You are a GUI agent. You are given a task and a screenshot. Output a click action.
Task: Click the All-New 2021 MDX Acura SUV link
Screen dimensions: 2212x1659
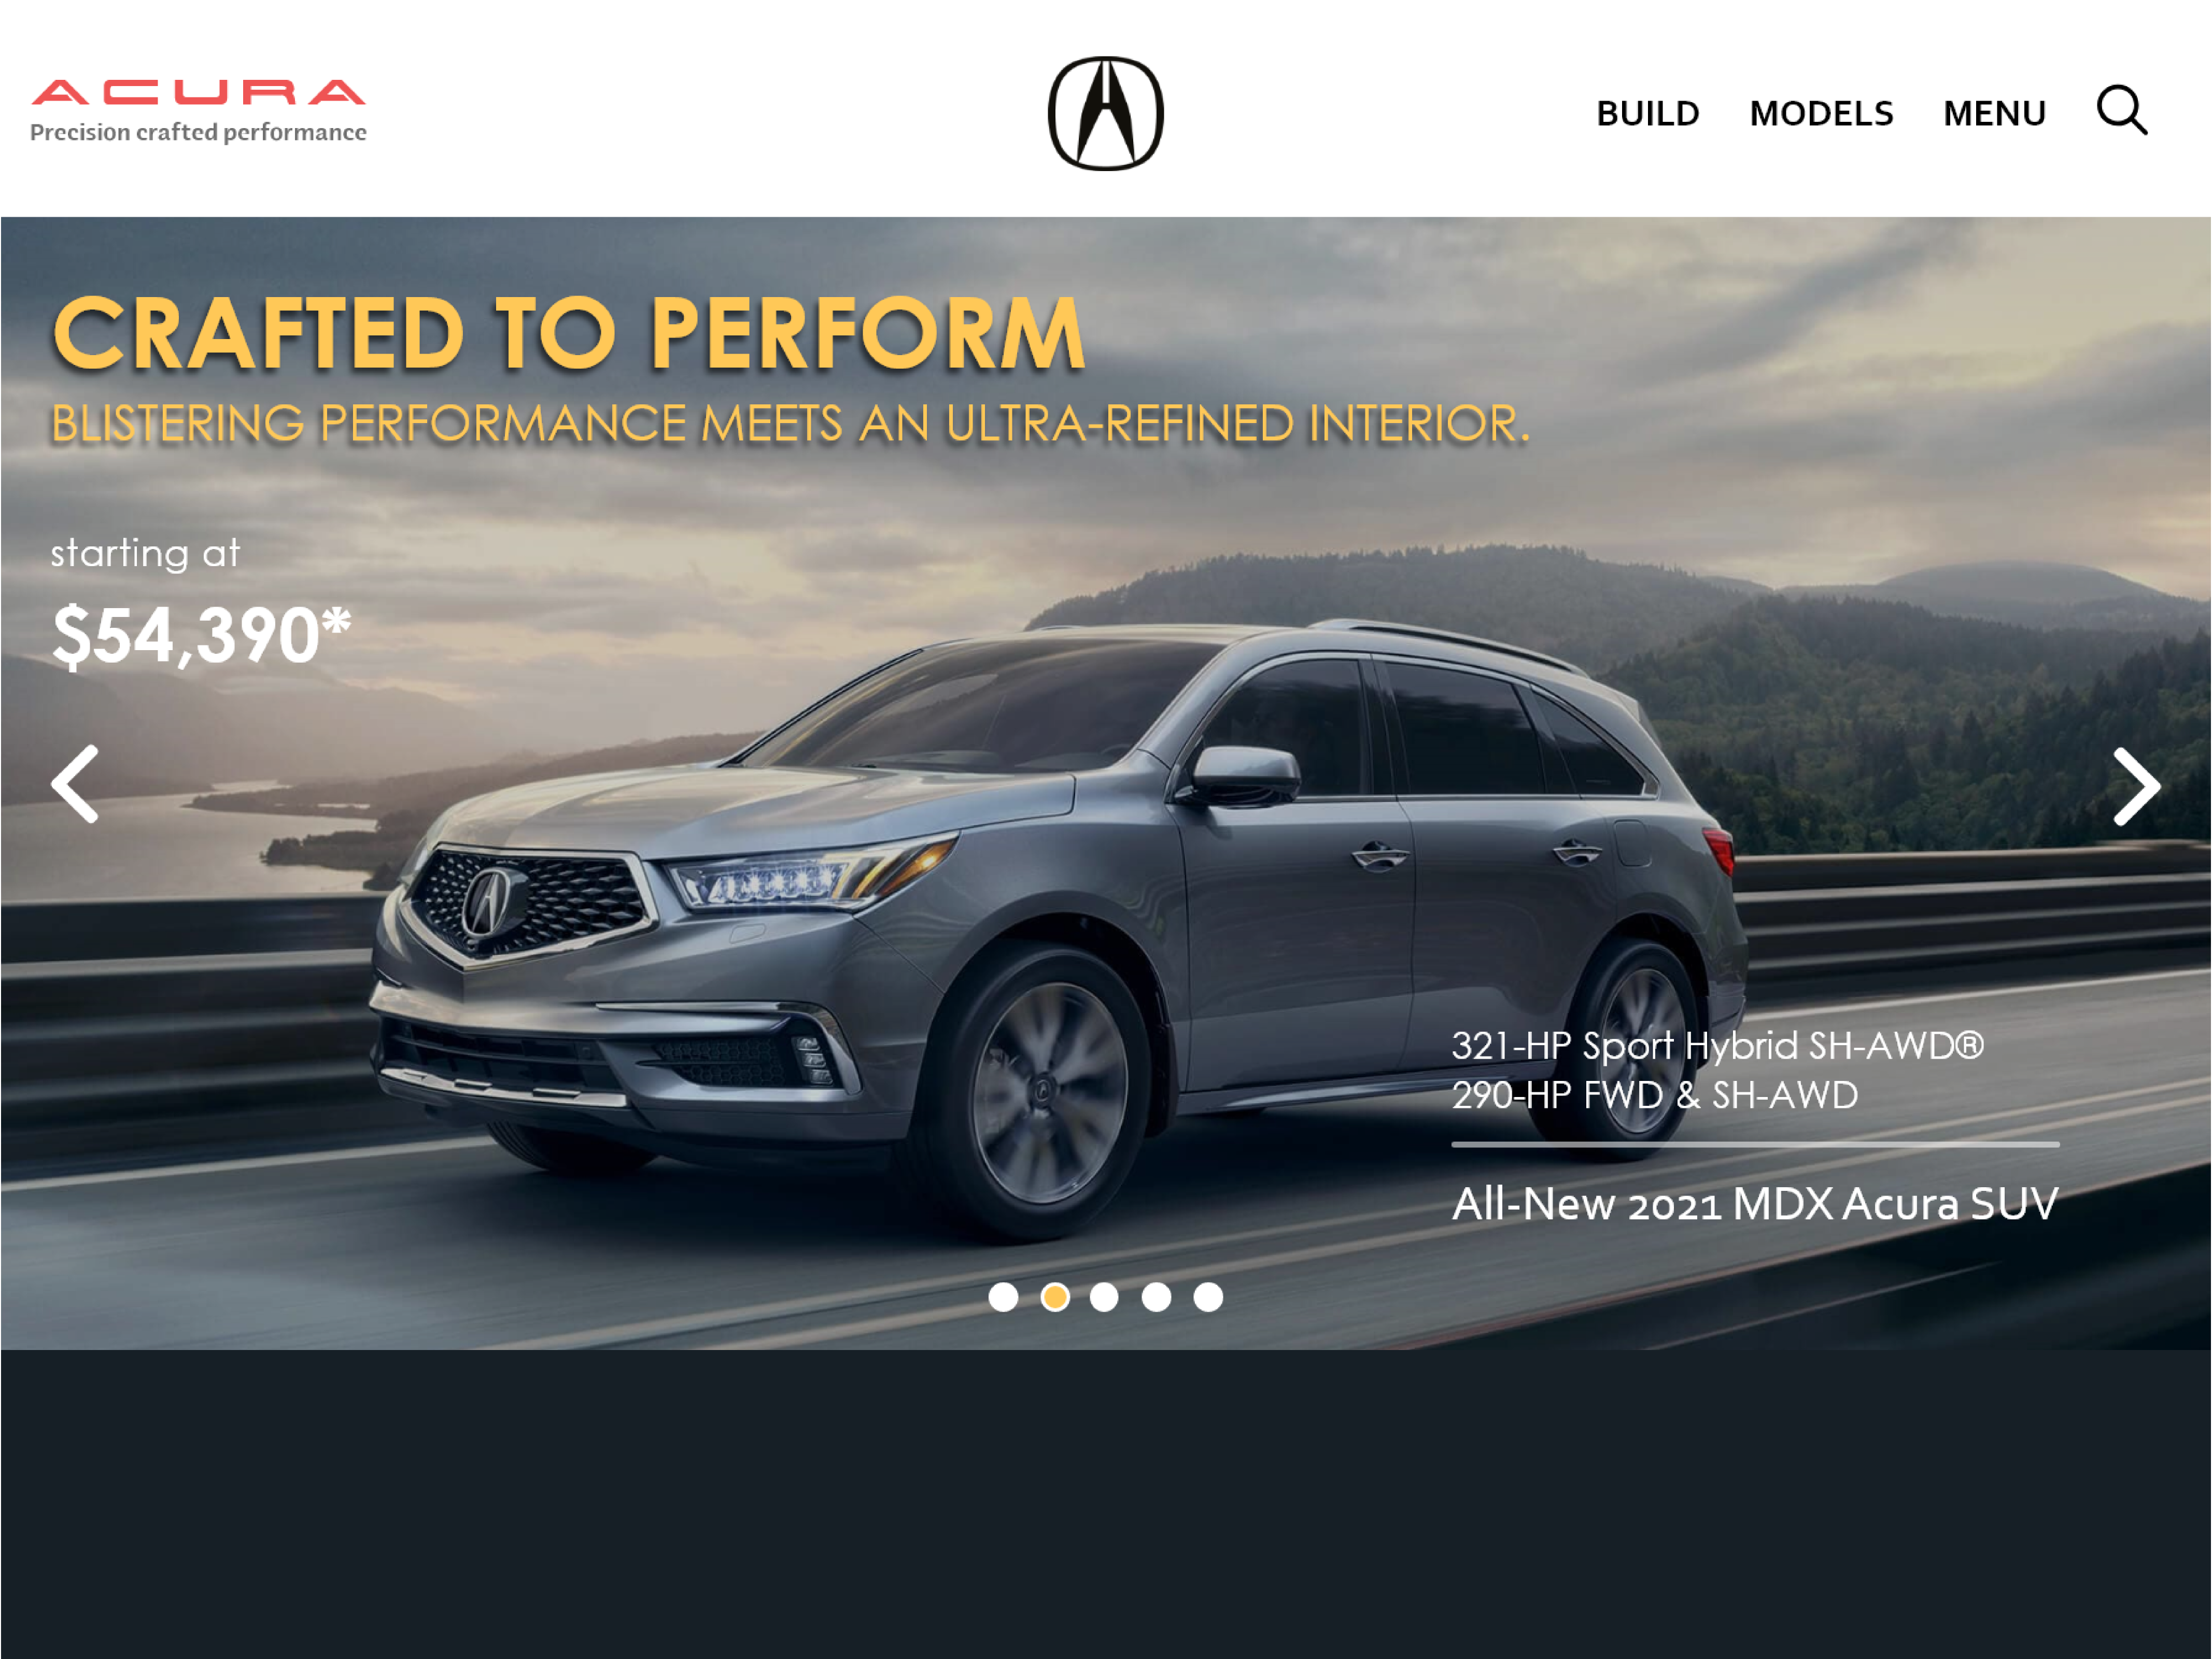click(1755, 1204)
